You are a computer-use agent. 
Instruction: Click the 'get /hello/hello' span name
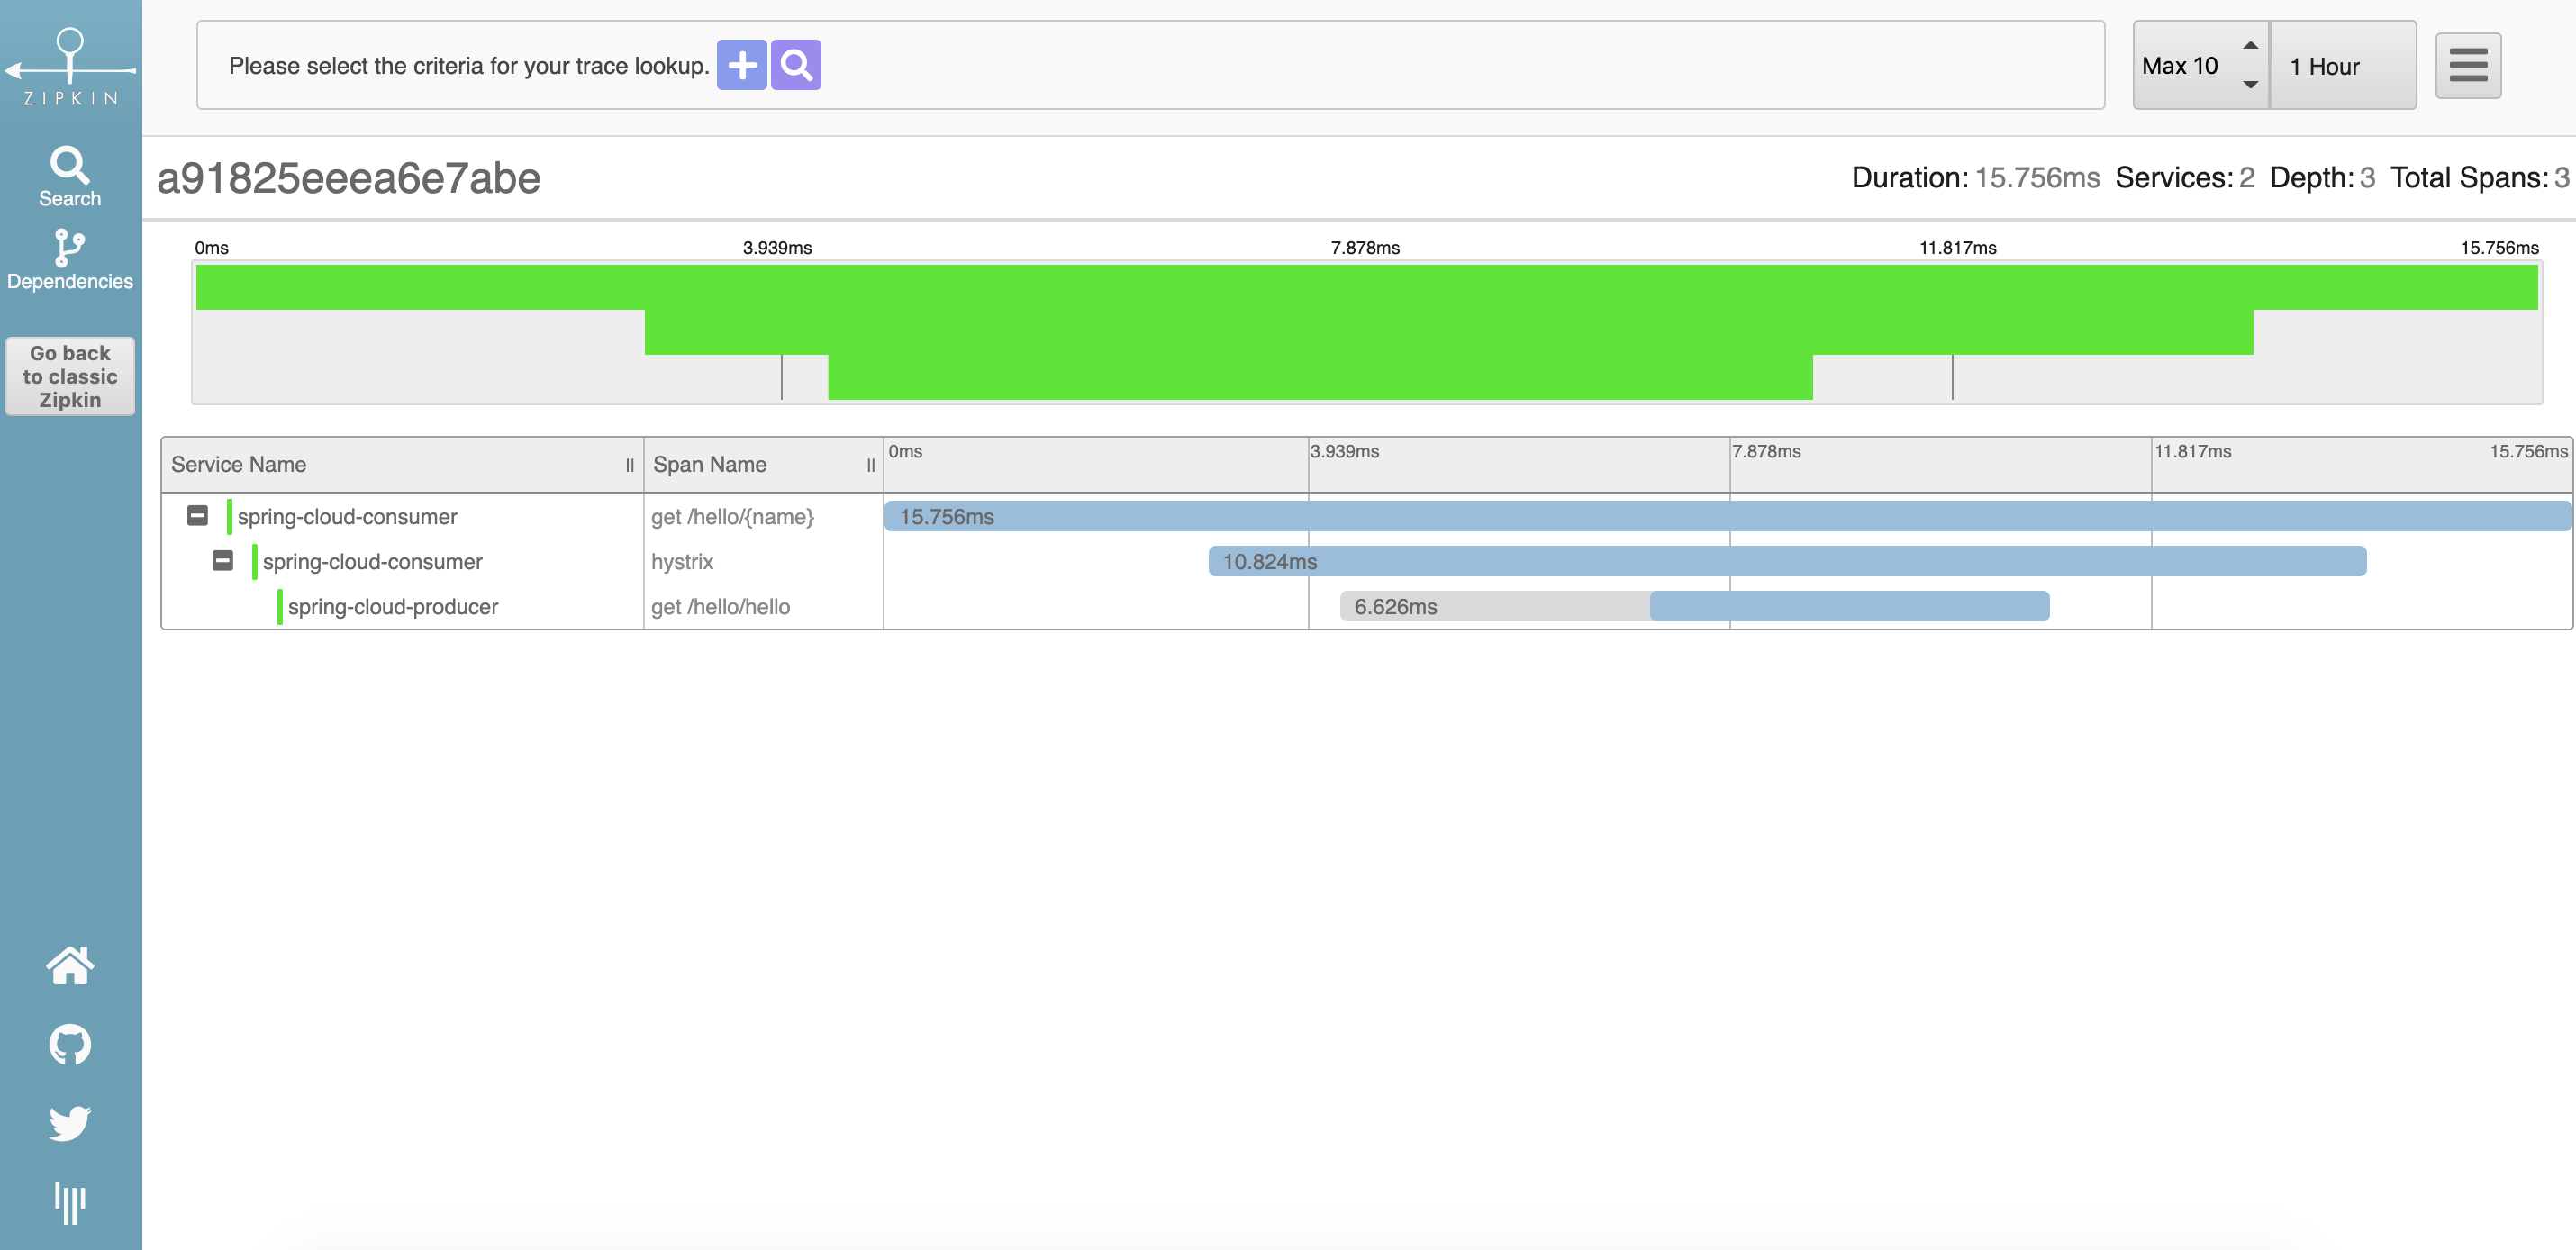point(720,607)
